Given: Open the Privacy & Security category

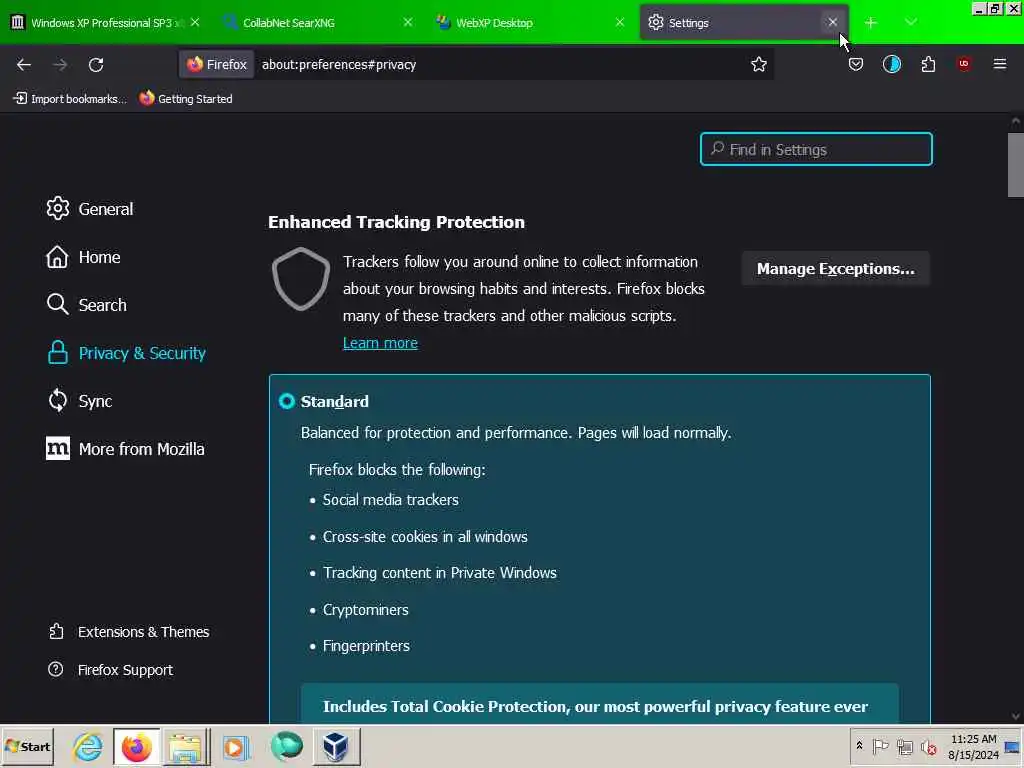Looking at the screenshot, I should pyautogui.click(x=127, y=353).
